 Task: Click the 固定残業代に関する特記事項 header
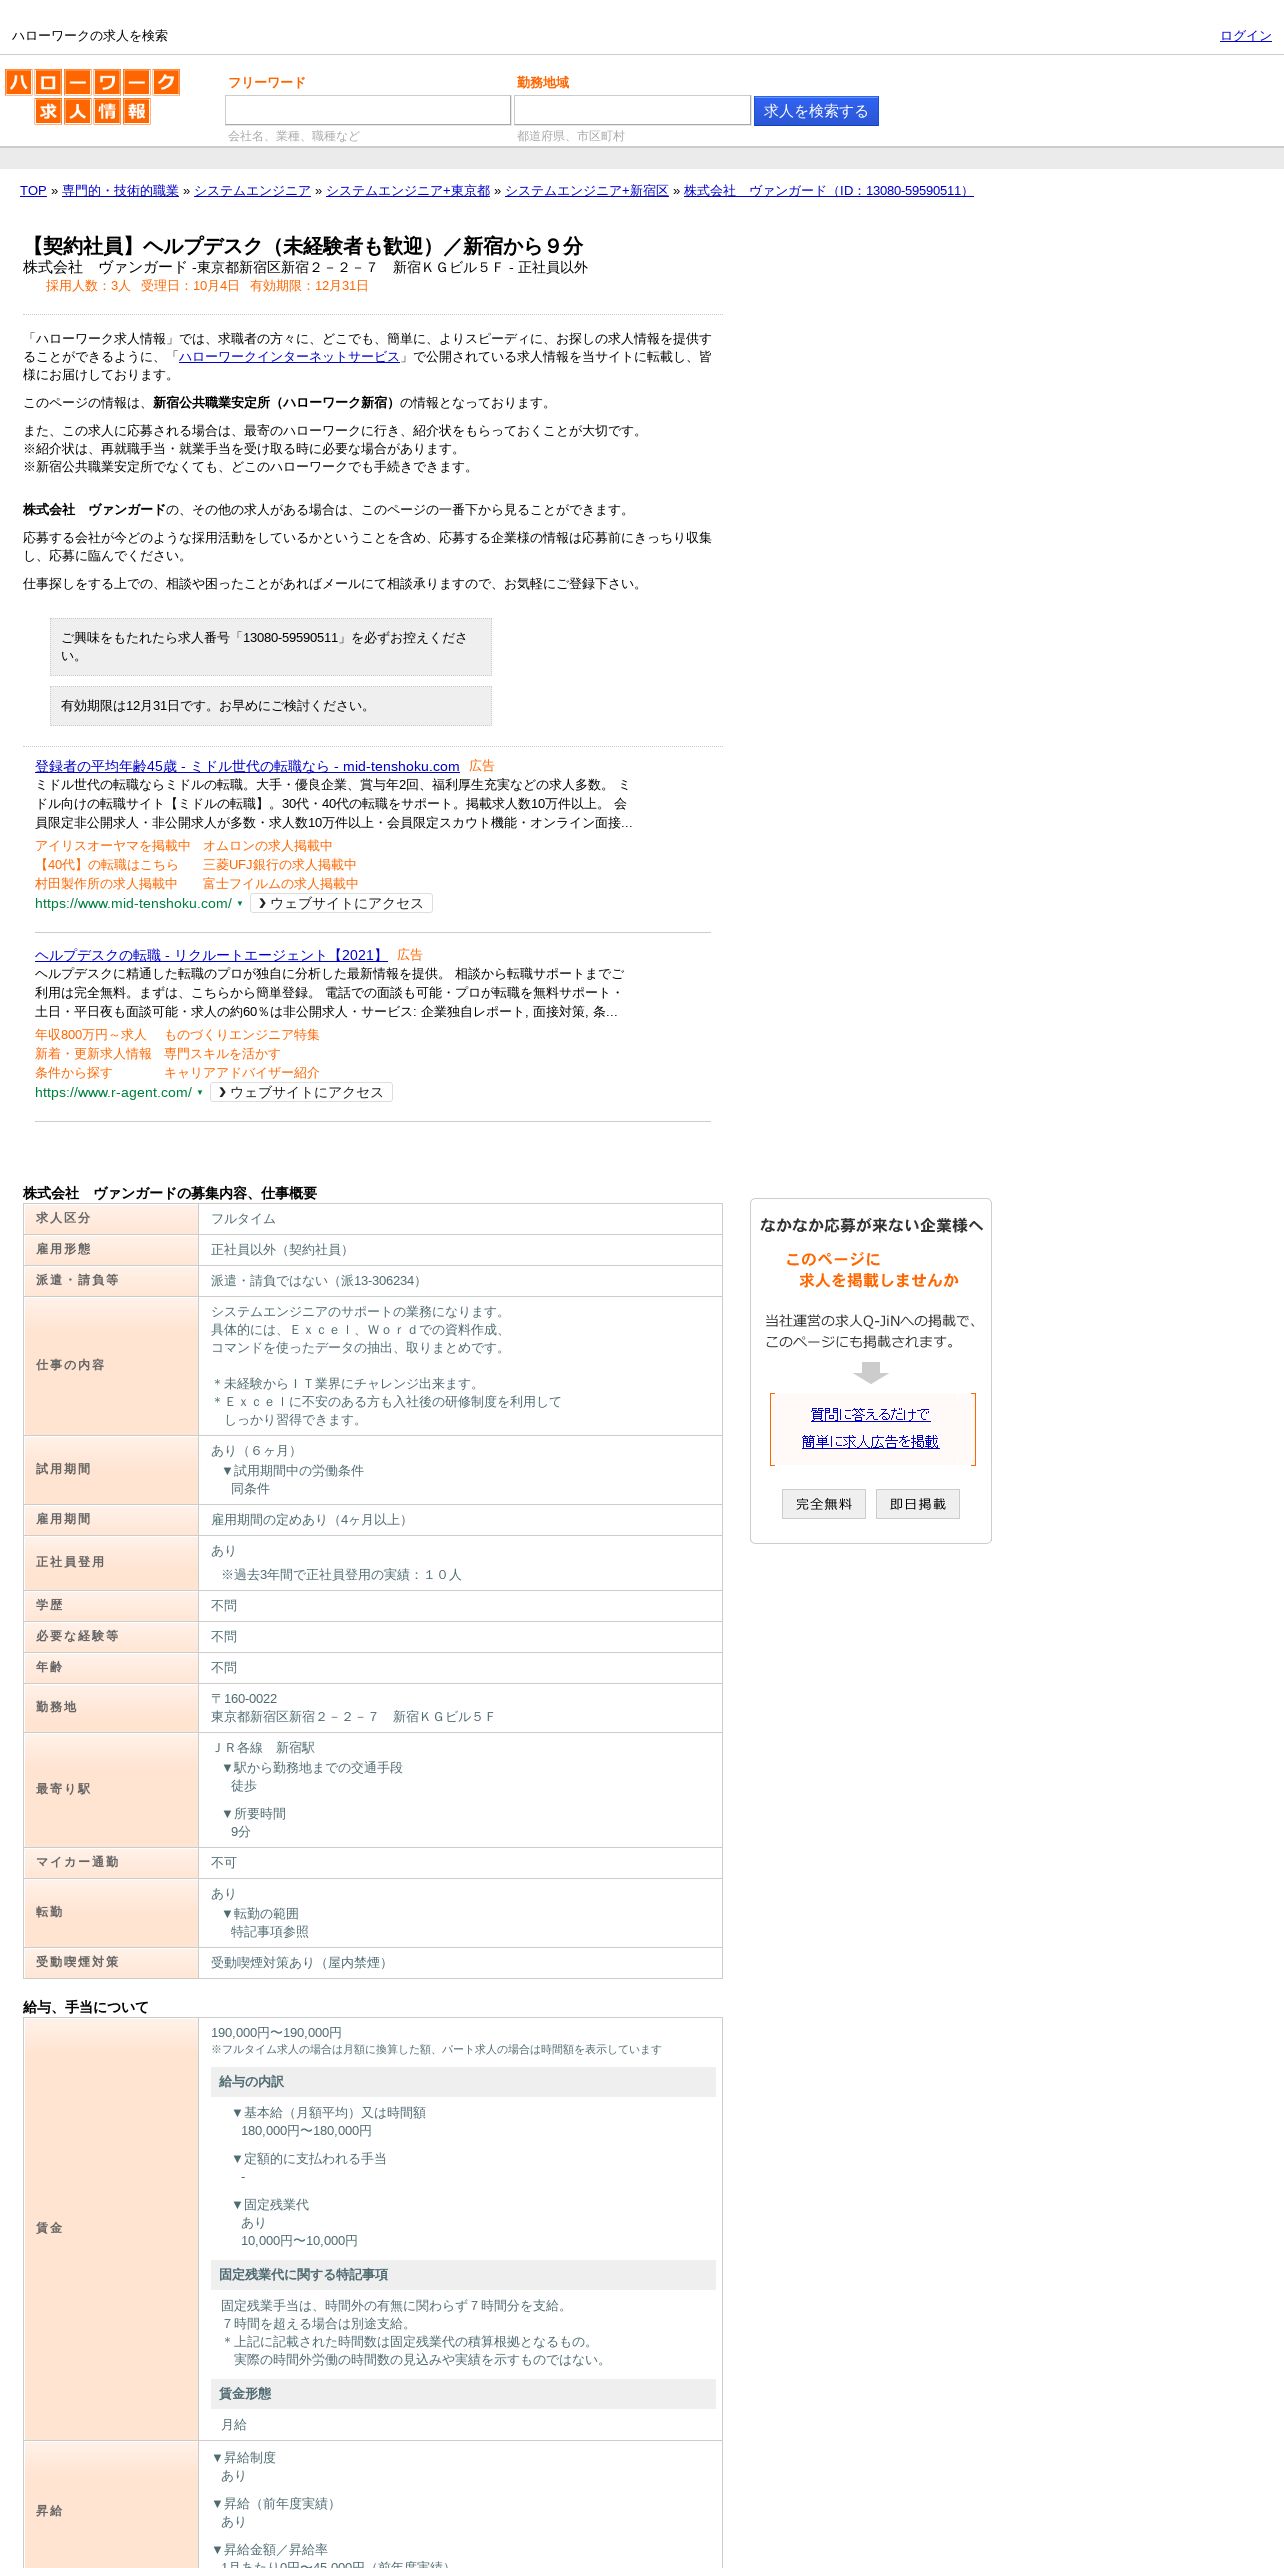pyautogui.click(x=463, y=2275)
